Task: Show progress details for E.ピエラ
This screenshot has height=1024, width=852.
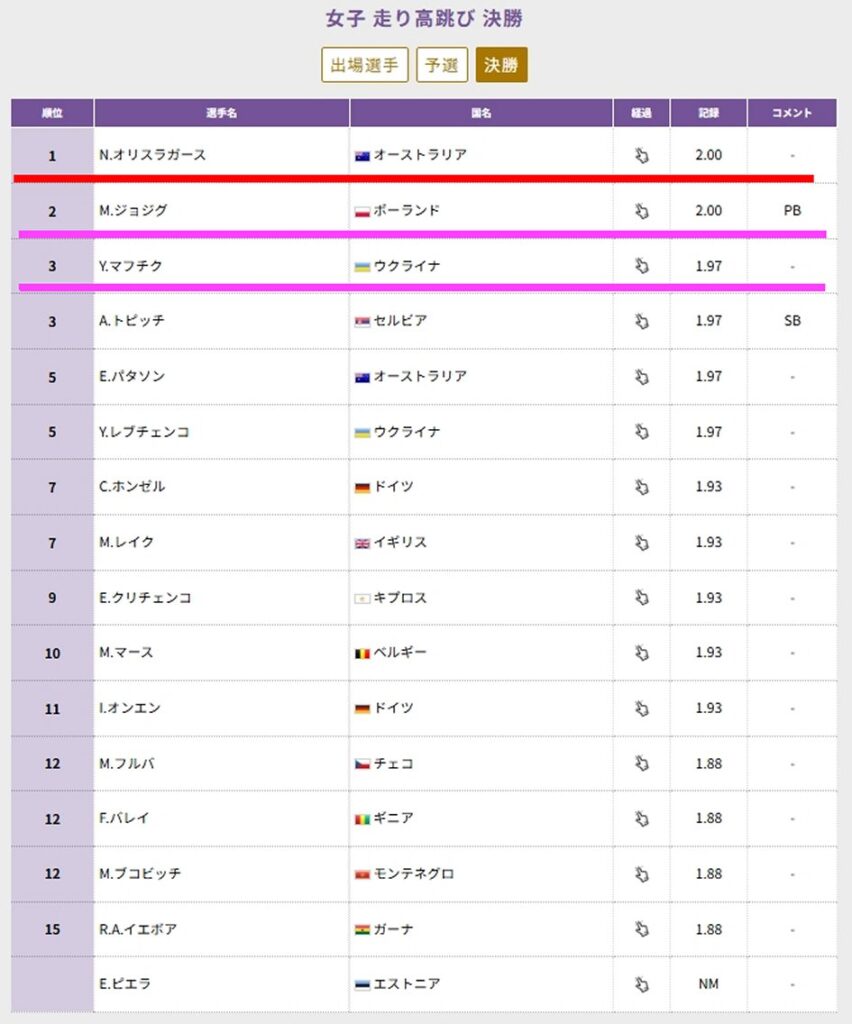Action: point(641,984)
